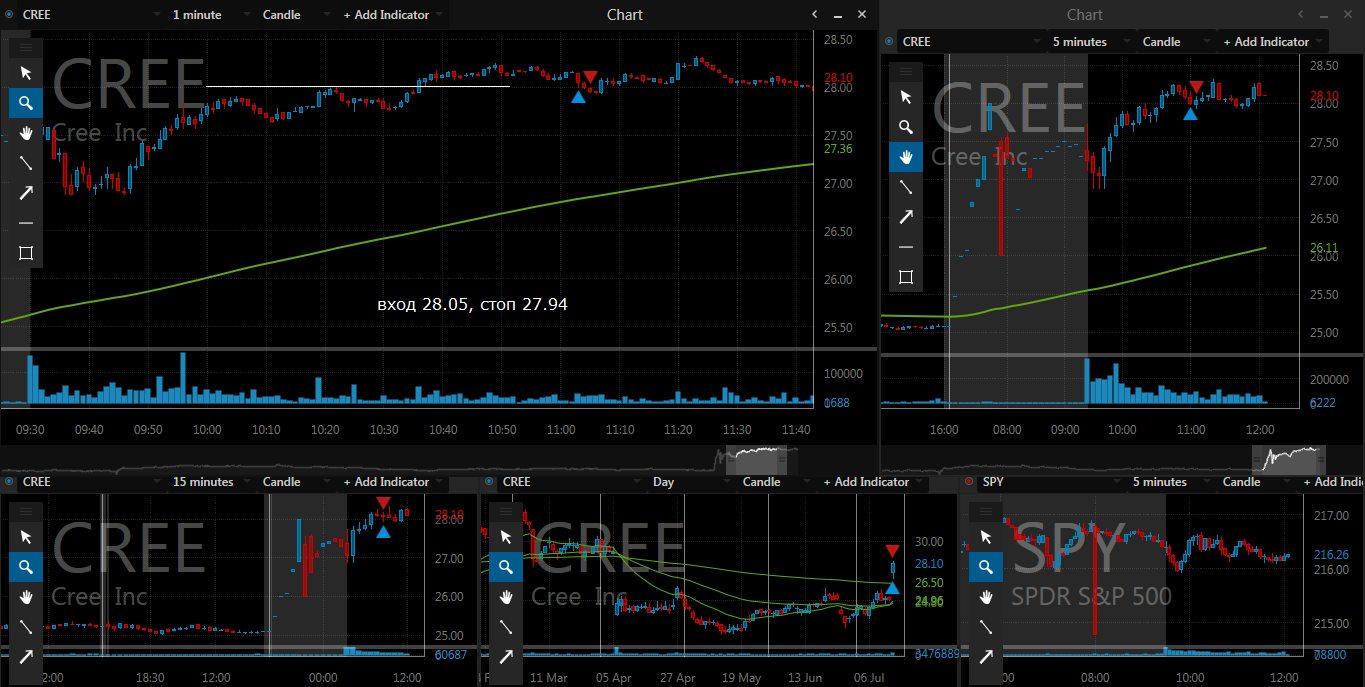Select the pointer tool in 5-minute CREE chart
The width and height of the screenshot is (1365, 687).
point(906,96)
